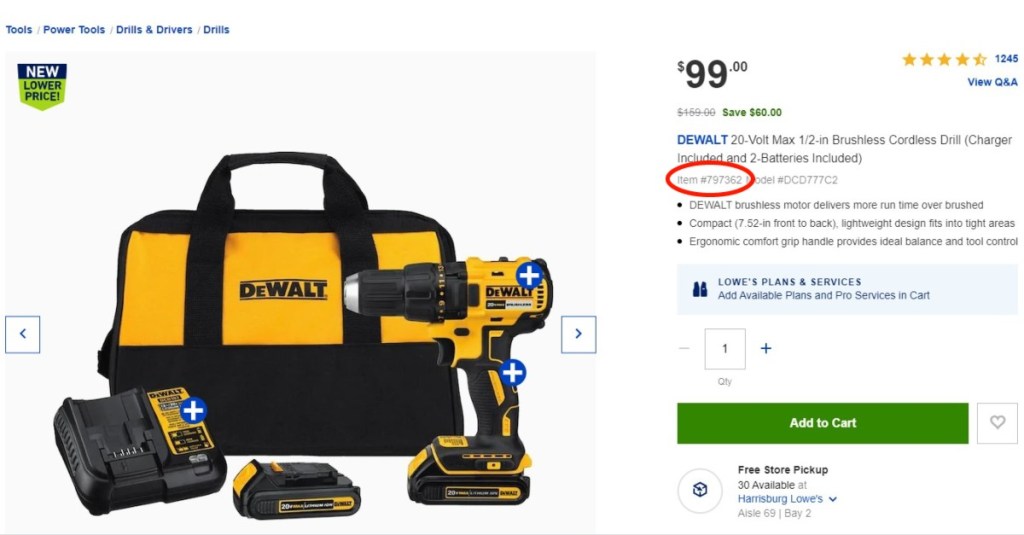This screenshot has height=535, width=1024.
Task: Click the plus hotspot on the battery charger
Action: [193, 411]
